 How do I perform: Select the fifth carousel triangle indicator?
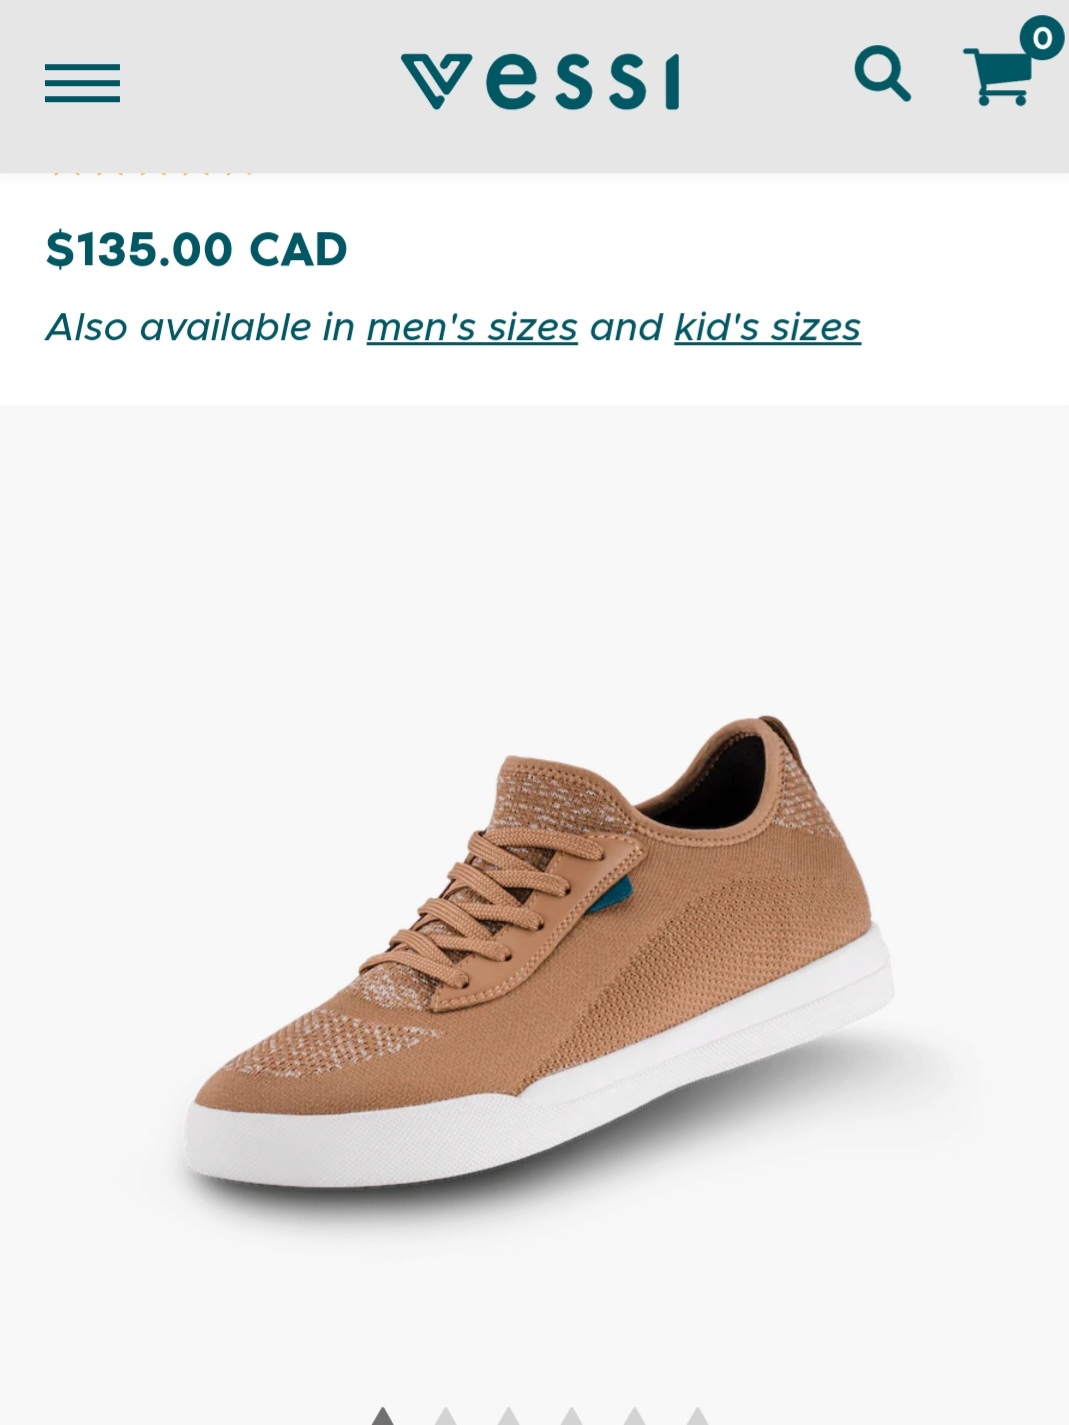634,1416
